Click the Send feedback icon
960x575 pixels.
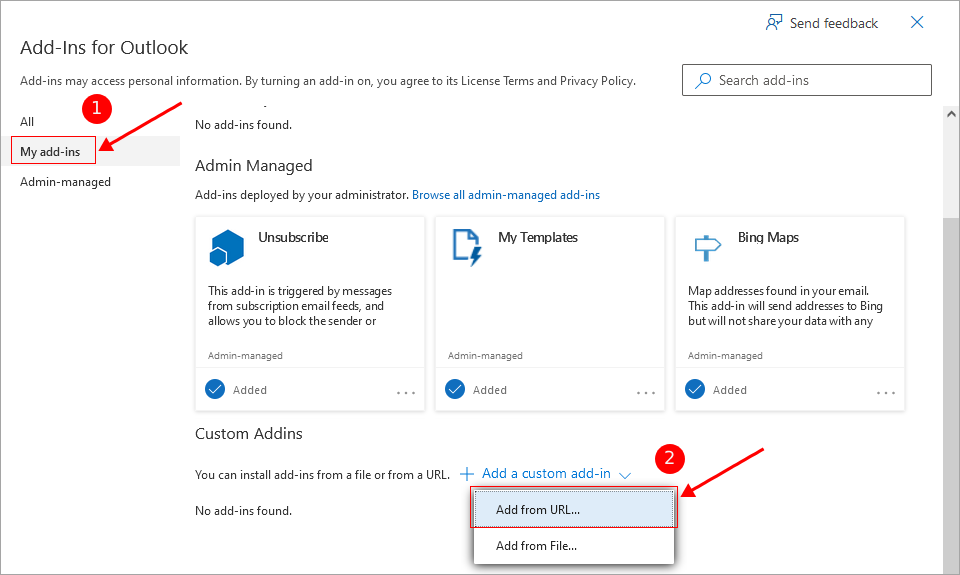pos(774,23)
